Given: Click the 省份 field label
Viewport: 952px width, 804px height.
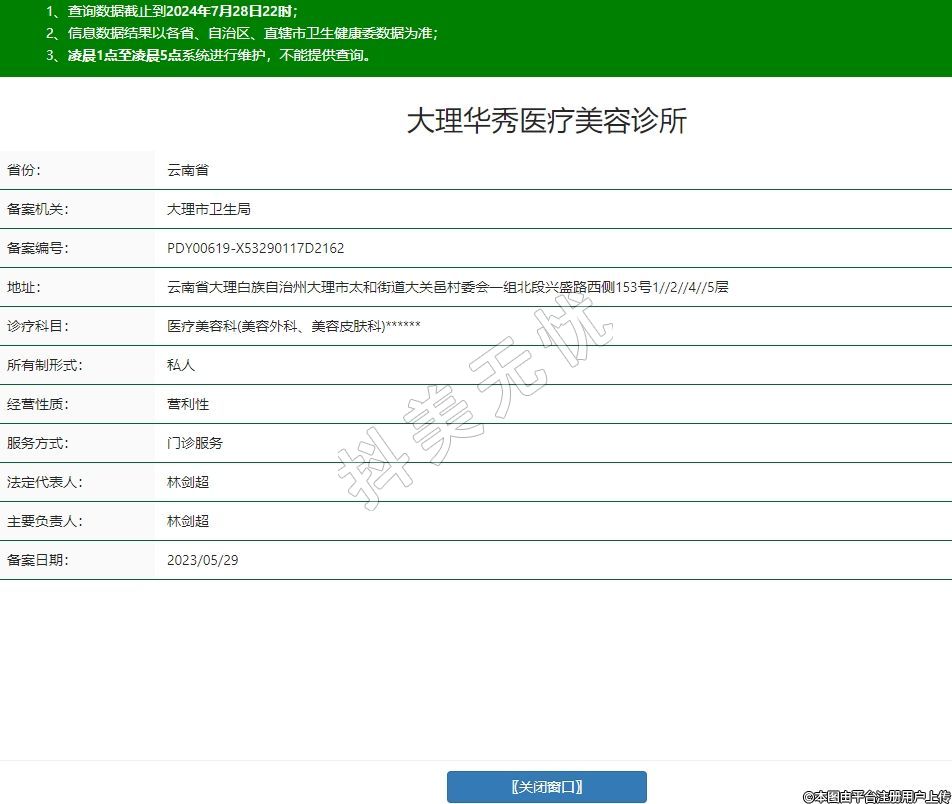Looking at the screenshot, I should point(24,170).
